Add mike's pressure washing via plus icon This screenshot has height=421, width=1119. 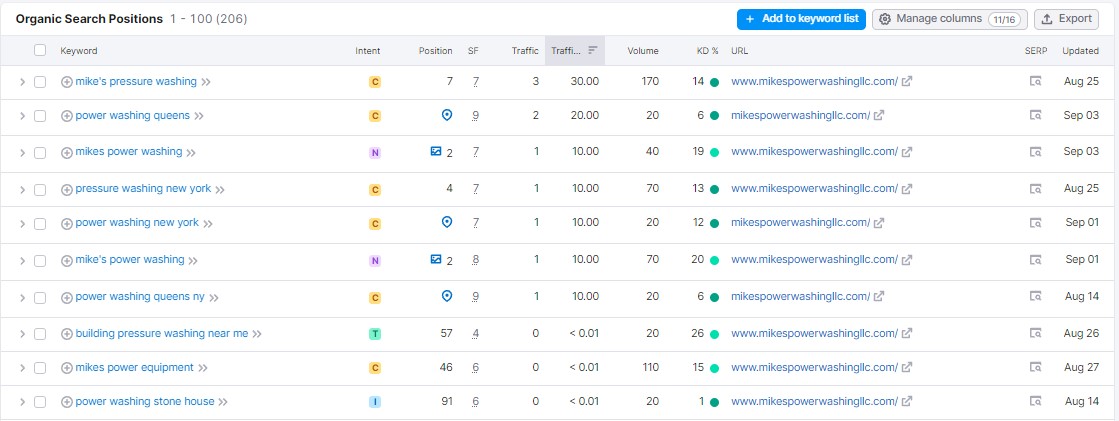pyautogui.click(x=66, y=82)
